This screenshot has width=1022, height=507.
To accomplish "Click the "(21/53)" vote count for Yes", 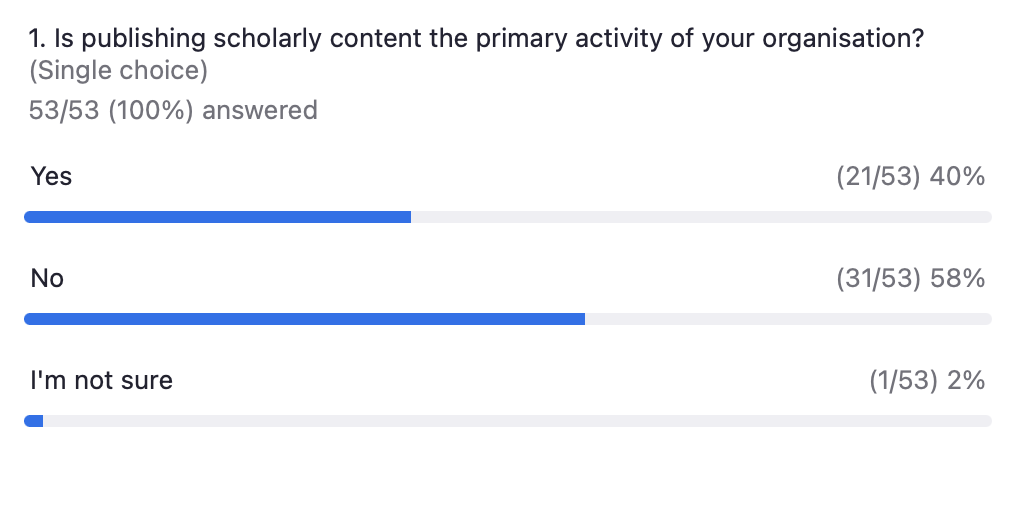I will 878,177.
